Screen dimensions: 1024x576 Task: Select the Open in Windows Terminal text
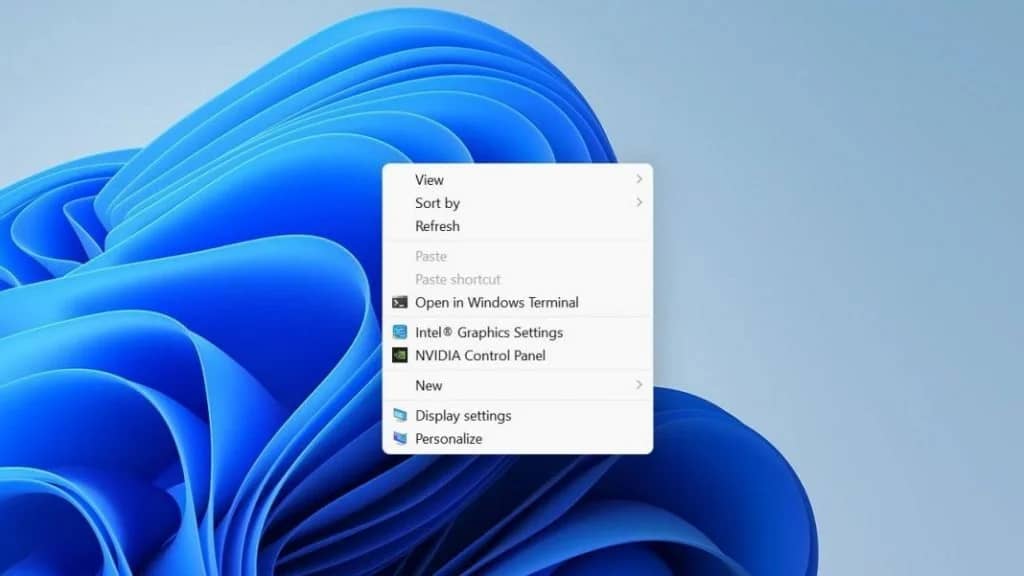pos(497,302)
